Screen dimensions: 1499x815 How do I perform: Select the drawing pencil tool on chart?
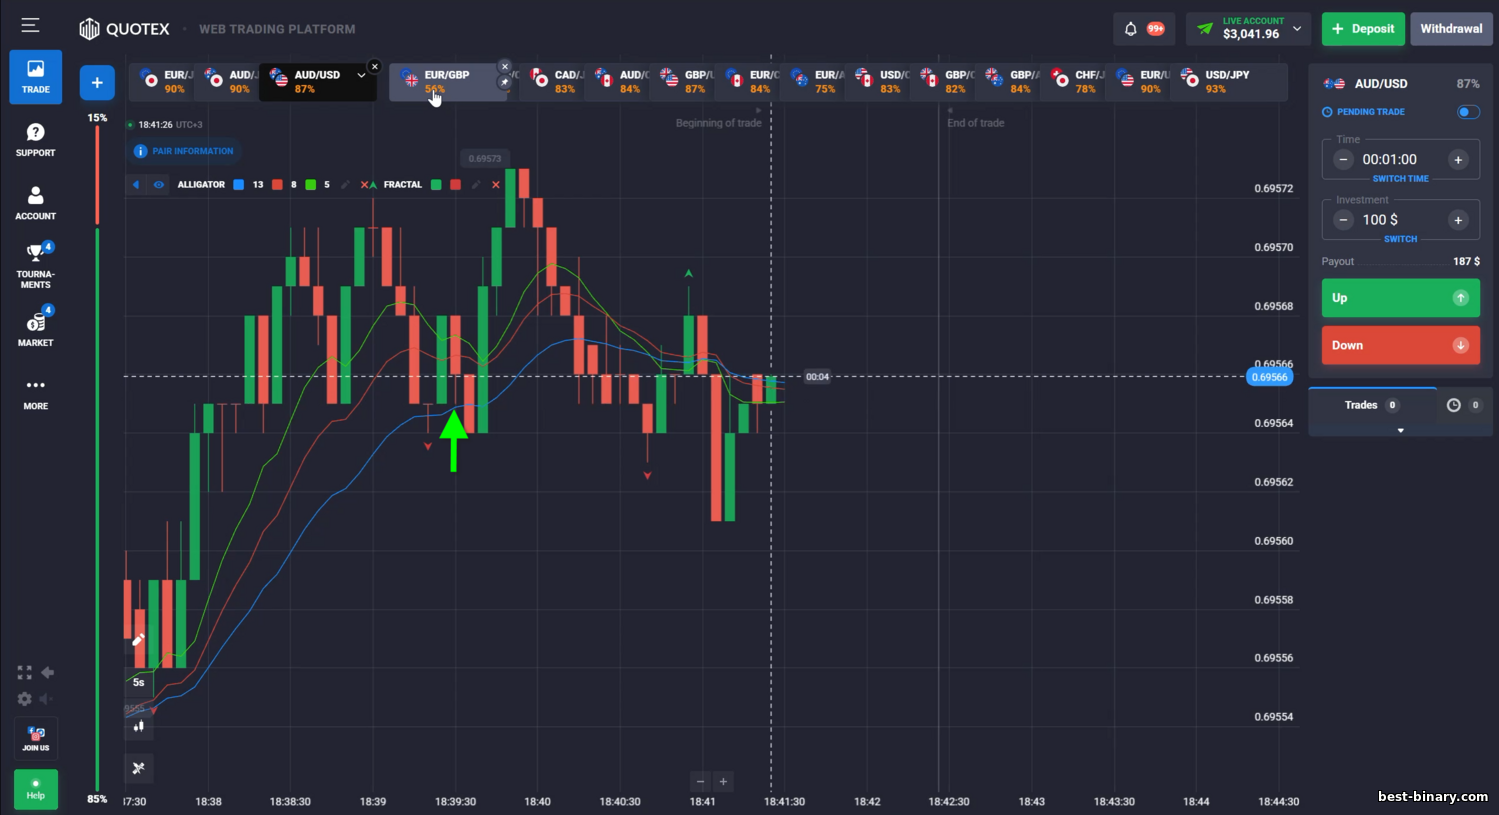coord(139,640)
